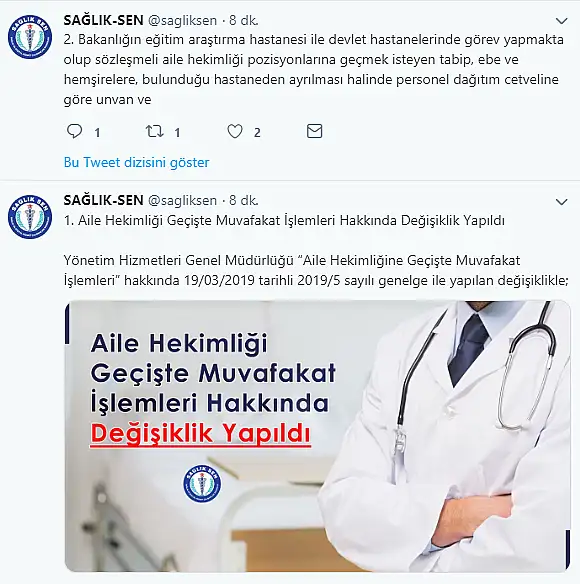This screenshot has width=580, height=584.
Task: Retweet the first tweet about aile hekimliği
Action: click(x=154, y=131)
